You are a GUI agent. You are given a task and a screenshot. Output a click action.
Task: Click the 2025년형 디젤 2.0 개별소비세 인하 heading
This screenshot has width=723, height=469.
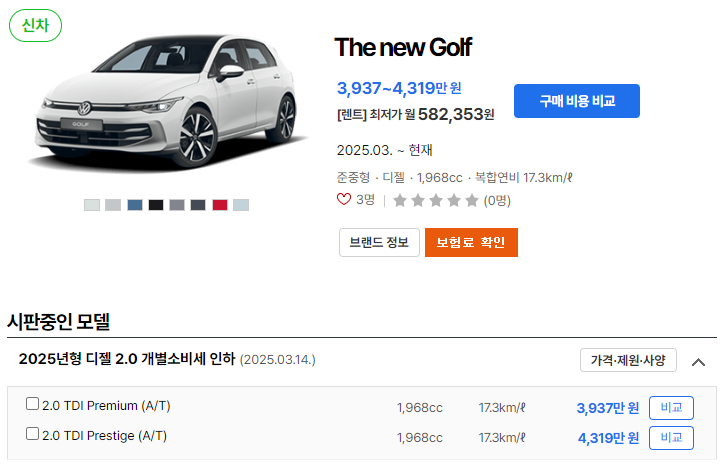pyautogui.click(x=127, y=359)
